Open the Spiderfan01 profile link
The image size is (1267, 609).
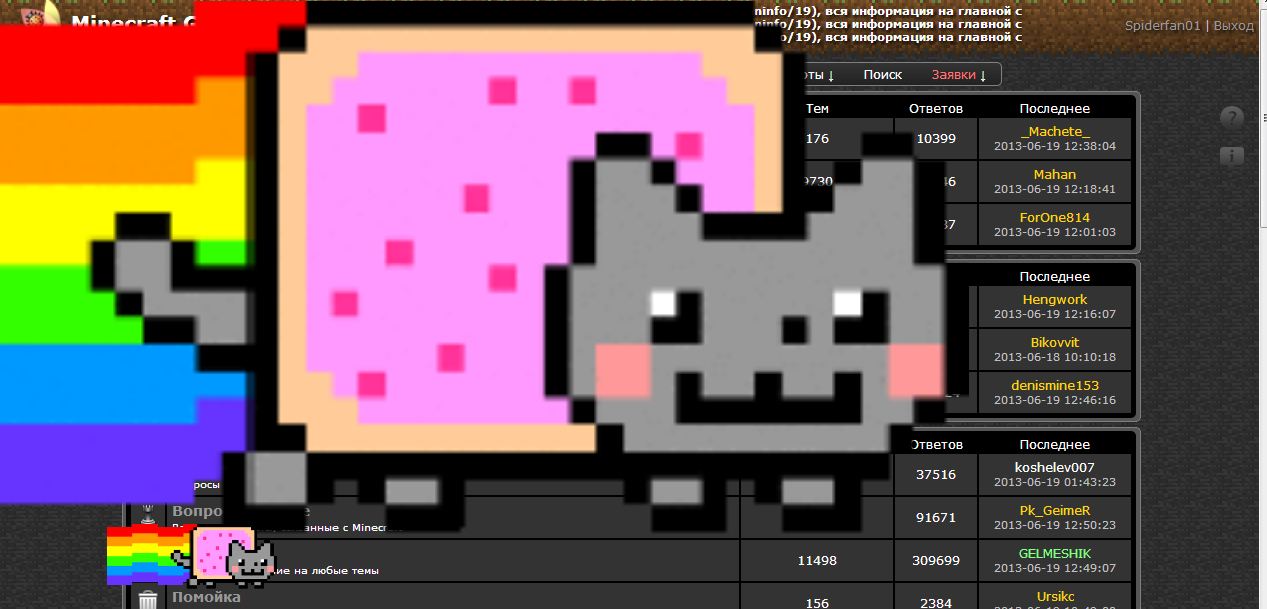[x=1162, y=25]
